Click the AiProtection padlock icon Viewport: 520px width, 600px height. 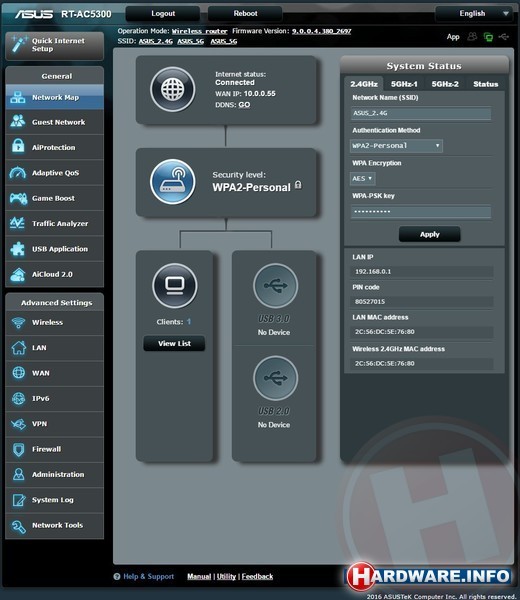click(x=18, y=147)
